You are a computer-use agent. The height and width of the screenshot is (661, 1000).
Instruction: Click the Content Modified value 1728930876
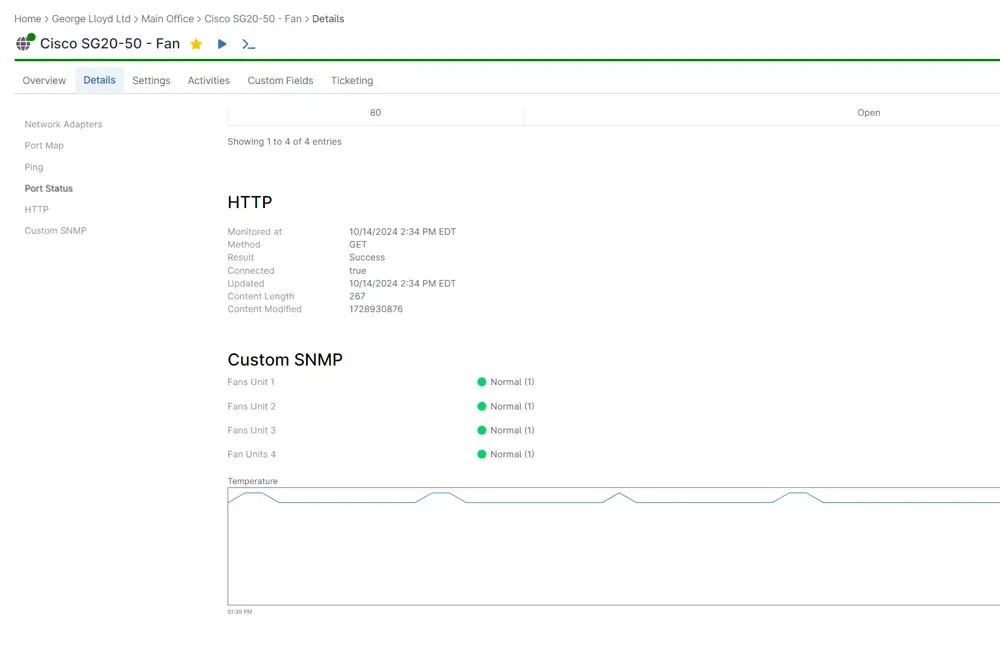[x=376, y=309]
